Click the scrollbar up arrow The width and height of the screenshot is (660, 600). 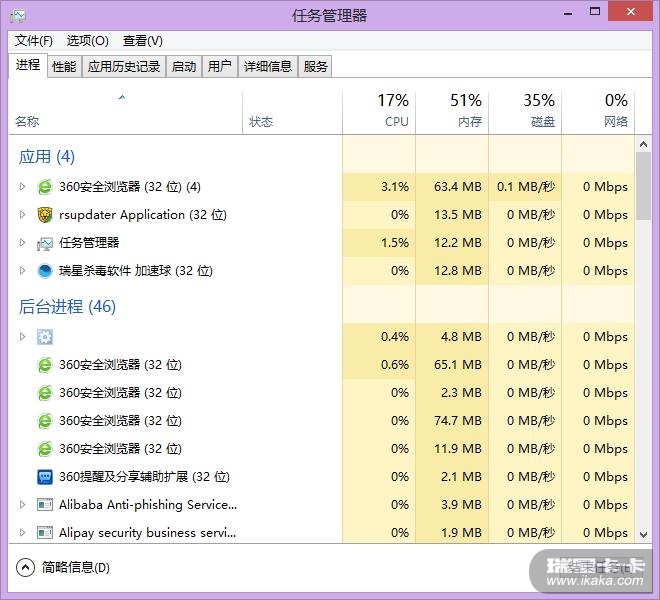pyautogui.click(x=643, y=144)
